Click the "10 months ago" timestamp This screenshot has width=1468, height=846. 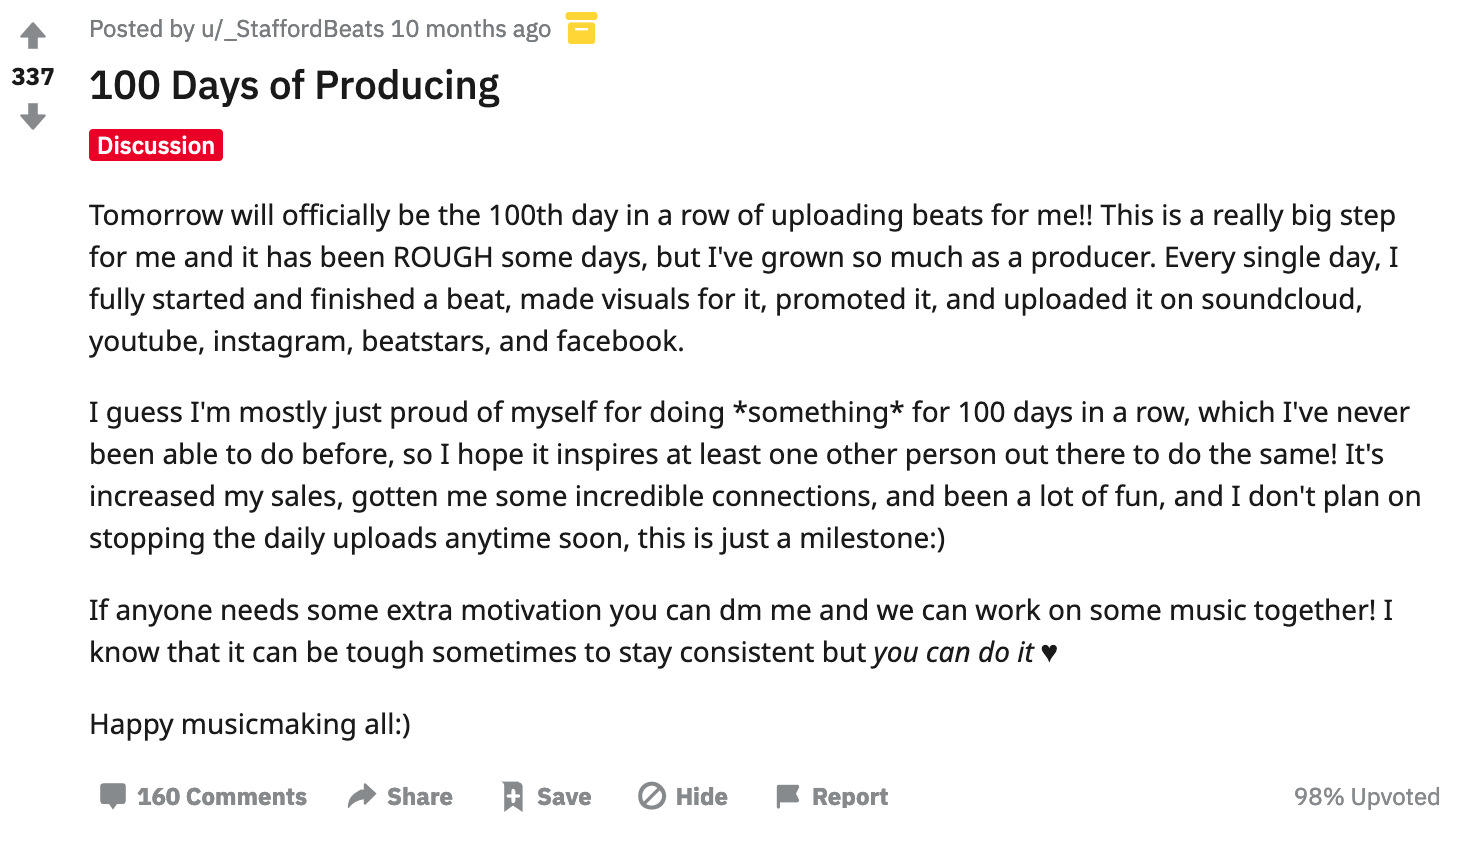click(x=471, y=29)
